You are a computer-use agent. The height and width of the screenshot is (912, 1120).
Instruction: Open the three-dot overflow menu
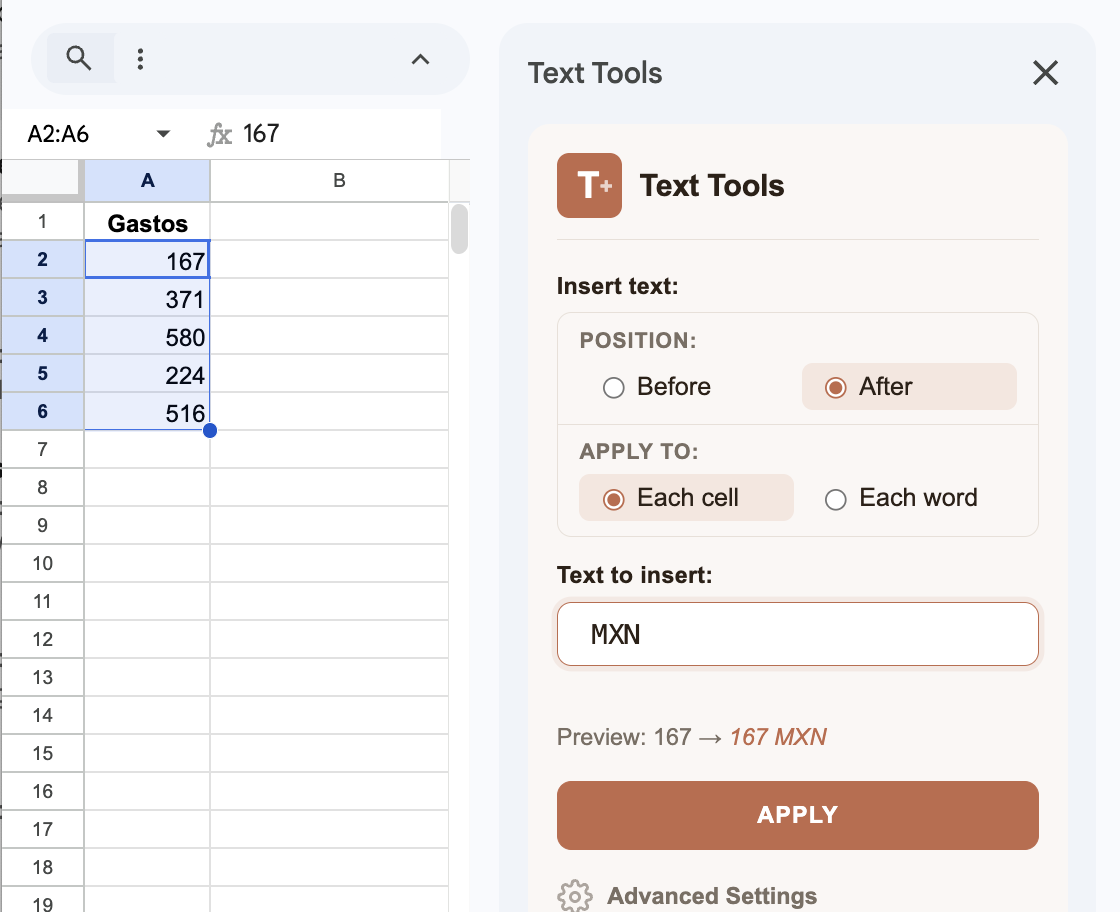point(140,58)
